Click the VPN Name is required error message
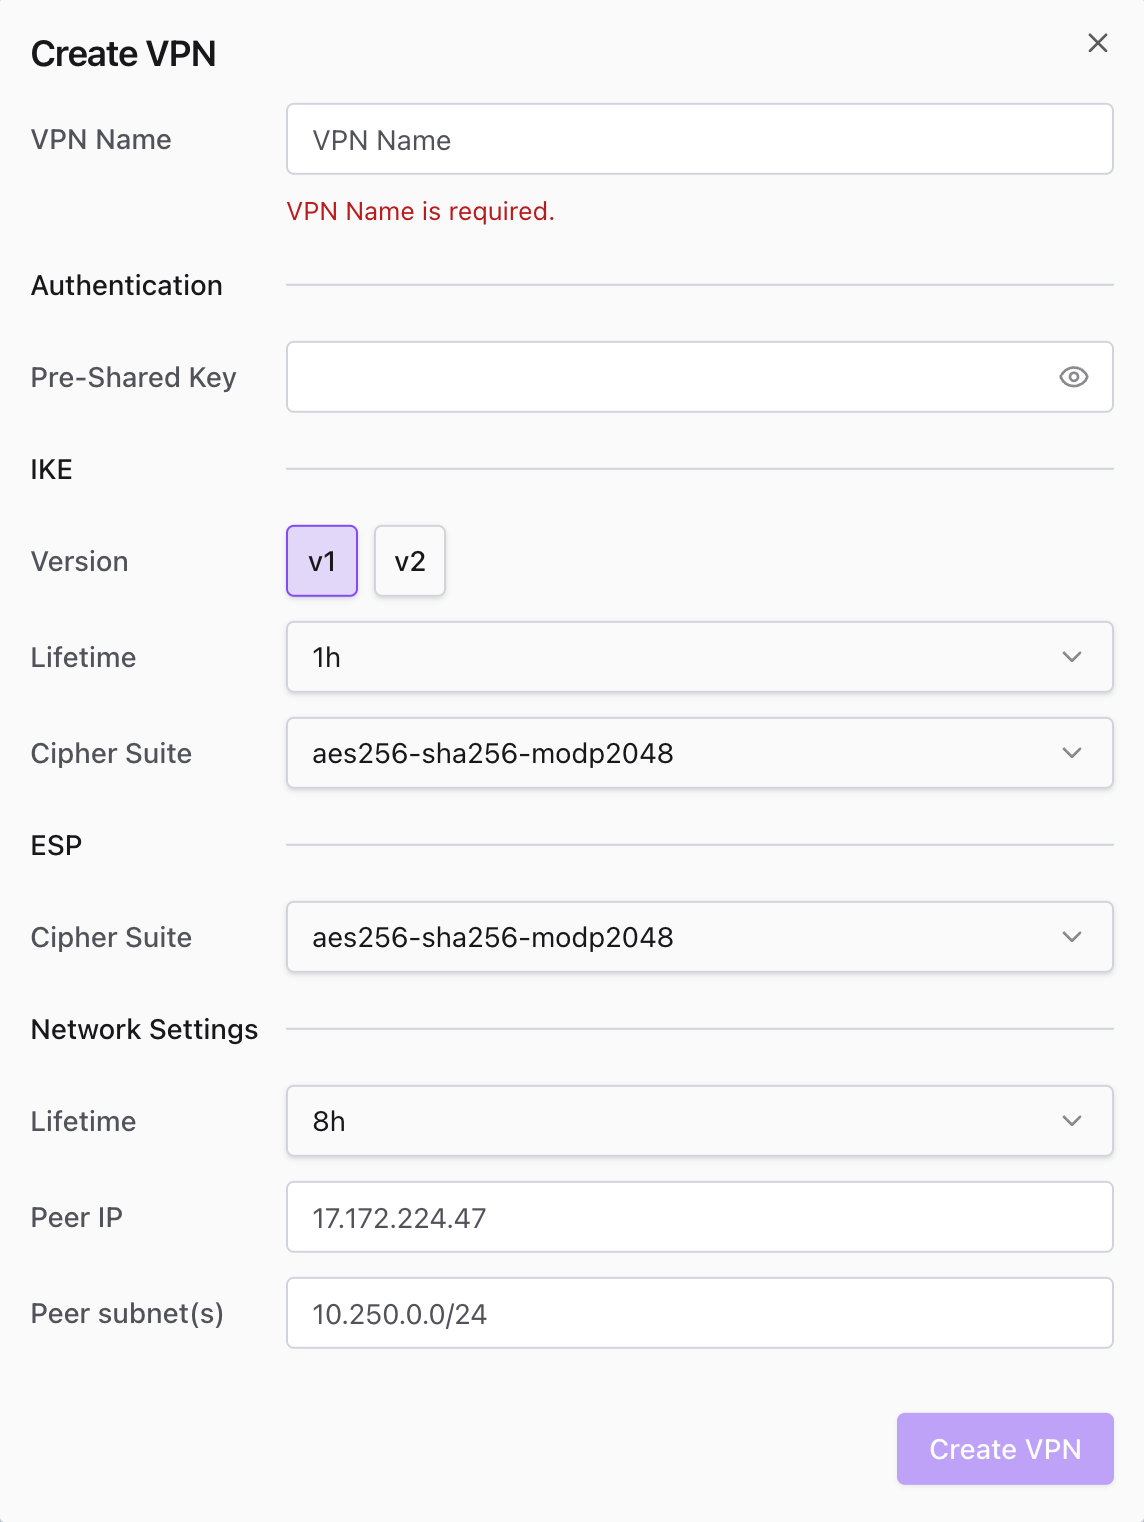This screenshot has height=1522, width=1144. (421, 211)
